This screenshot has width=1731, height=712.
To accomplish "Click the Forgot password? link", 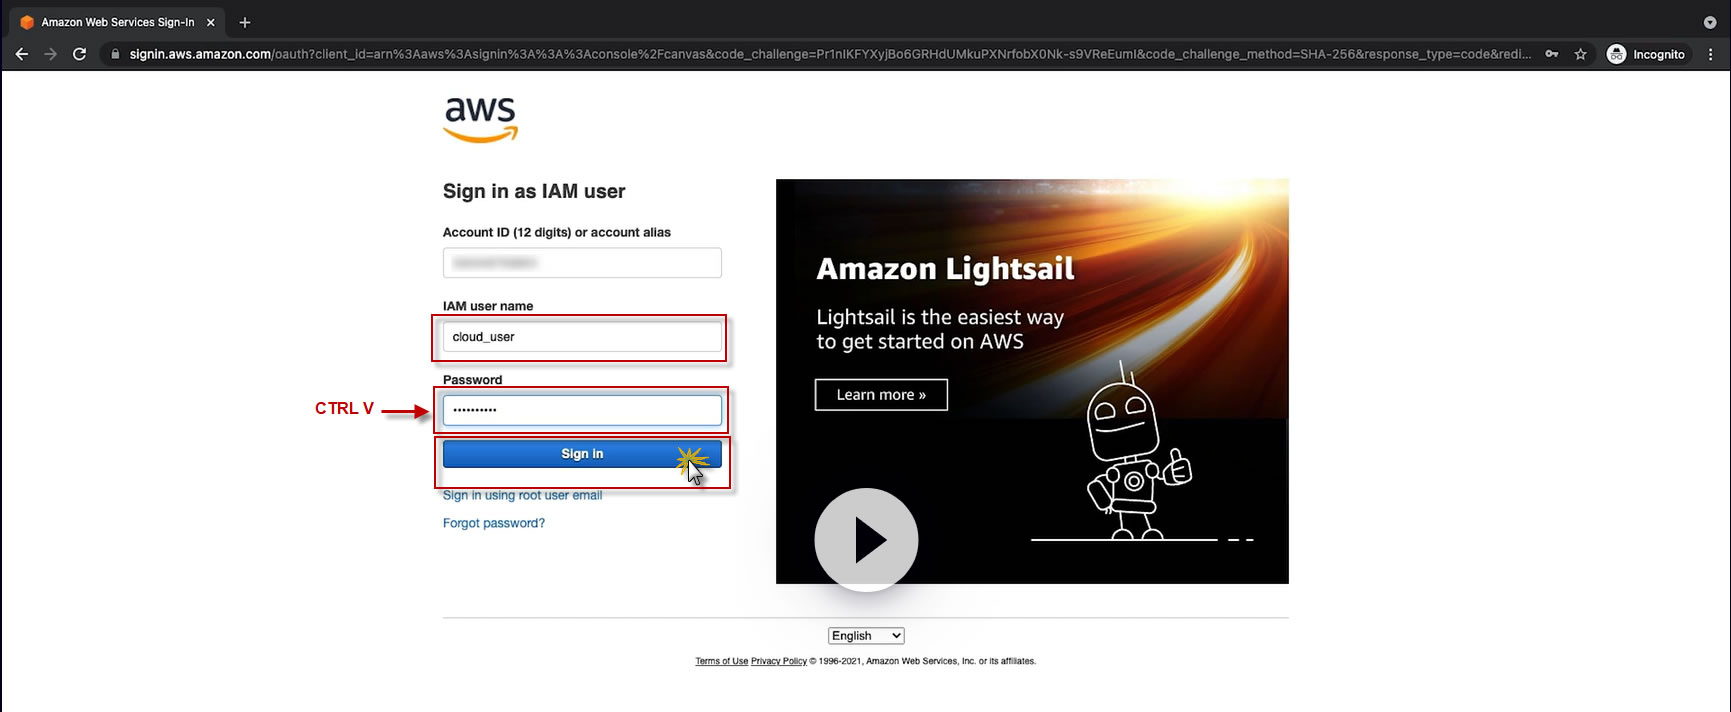I will pos(494,523).
